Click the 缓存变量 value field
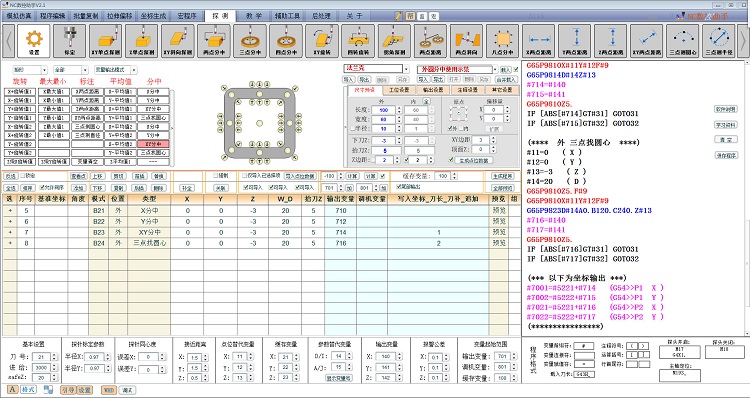This screenshot has height=398, width=750. (443, 176)
